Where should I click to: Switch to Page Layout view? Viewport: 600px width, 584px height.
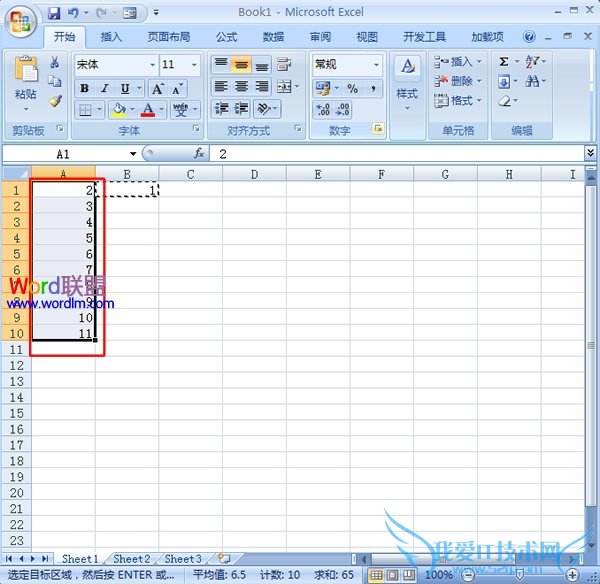pyautogui.click(x=392, y=575)
